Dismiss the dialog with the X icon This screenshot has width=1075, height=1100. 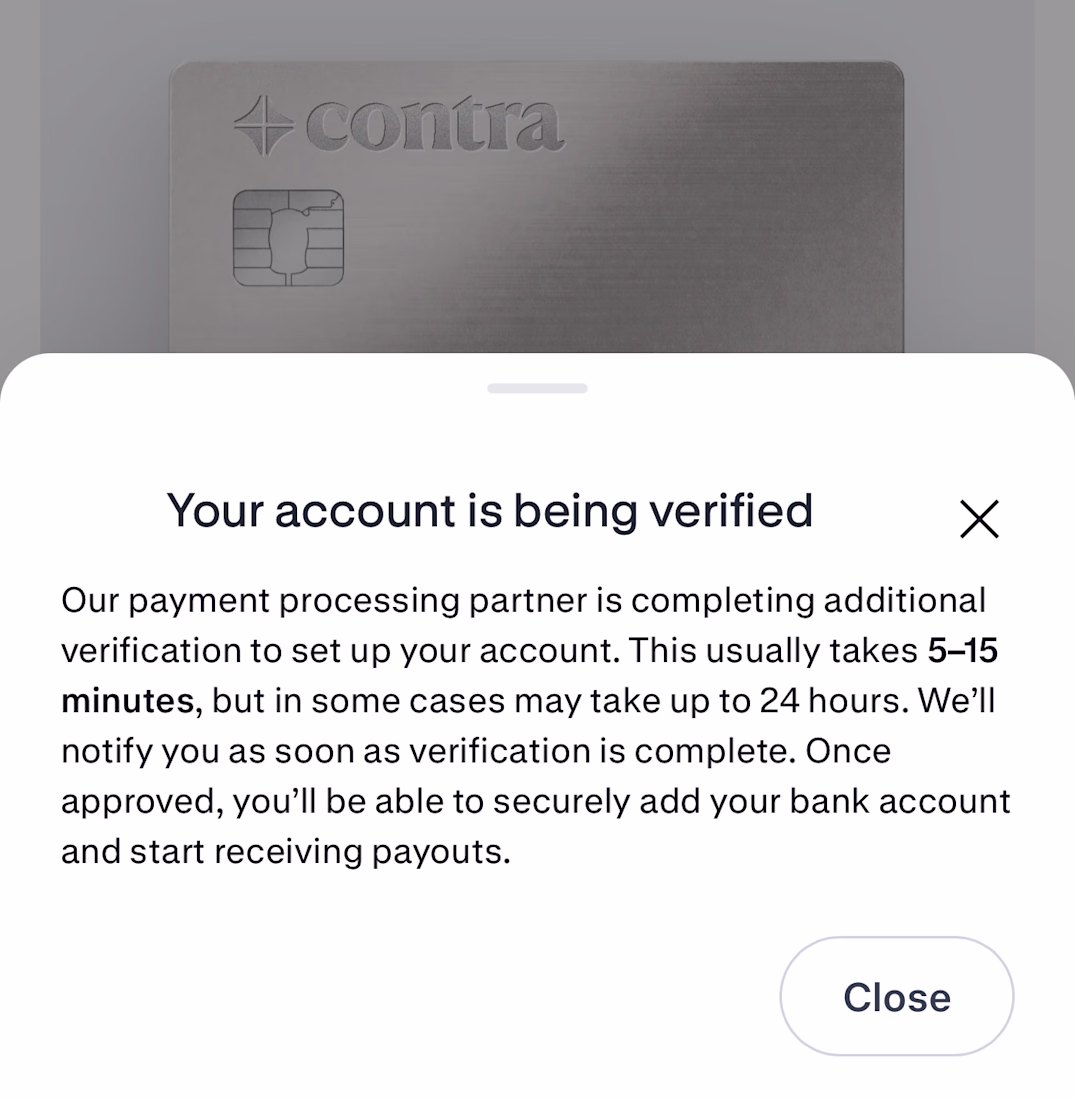coord(979,519)
